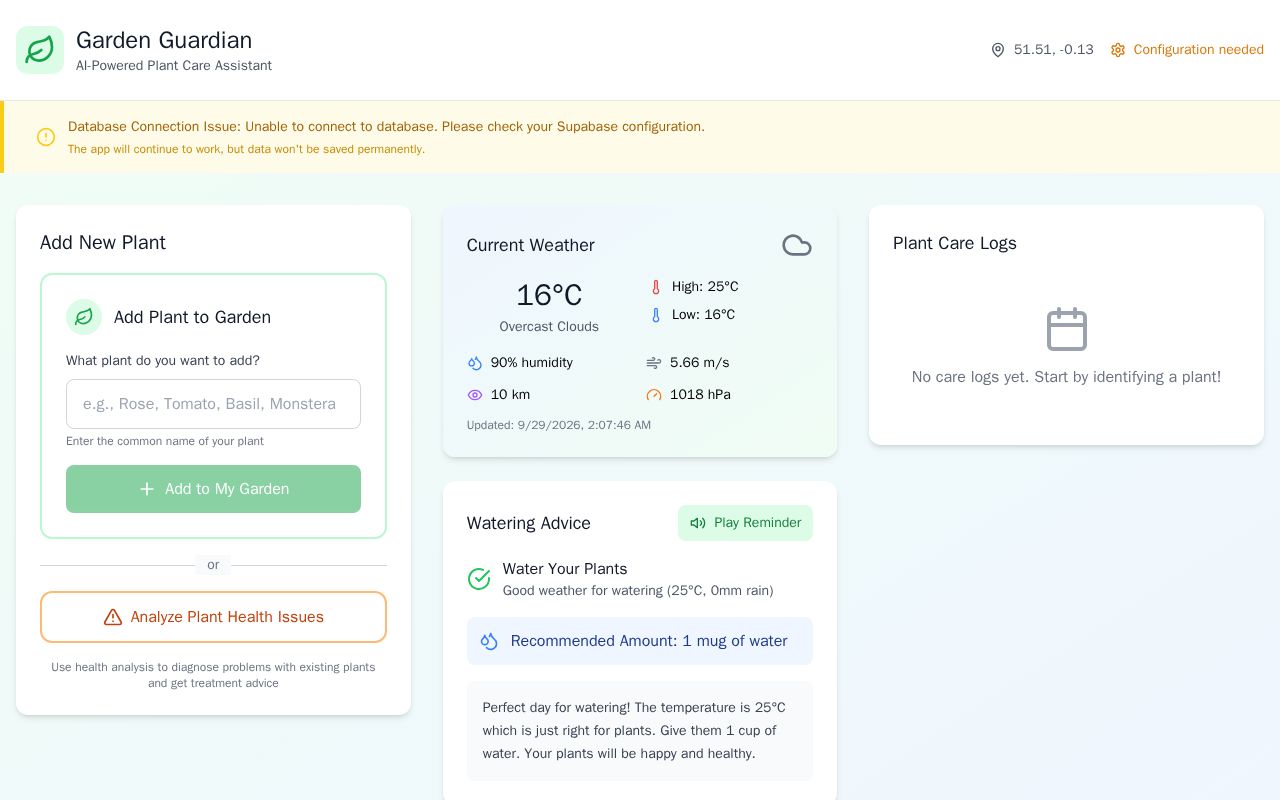Click the humidity droplet icon
This screenshot has height=800, width=1280.
(x=475, y=363)
